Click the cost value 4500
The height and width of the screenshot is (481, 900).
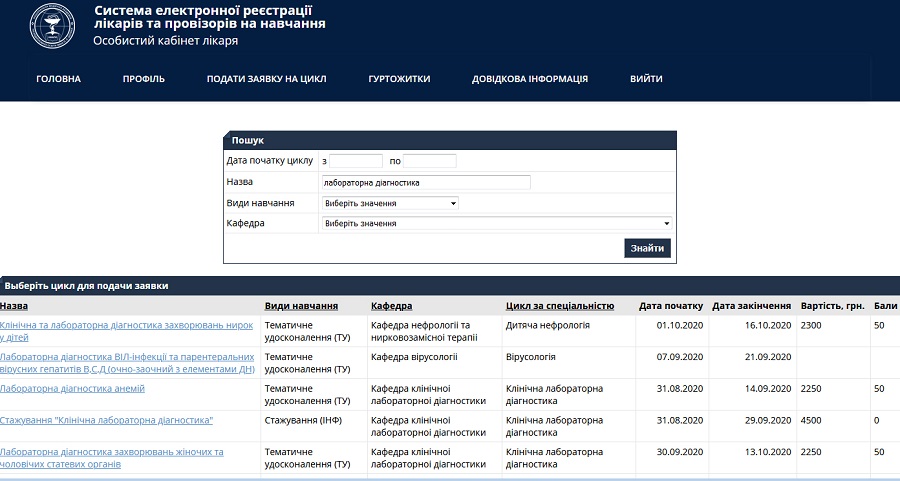click(811, 420)
